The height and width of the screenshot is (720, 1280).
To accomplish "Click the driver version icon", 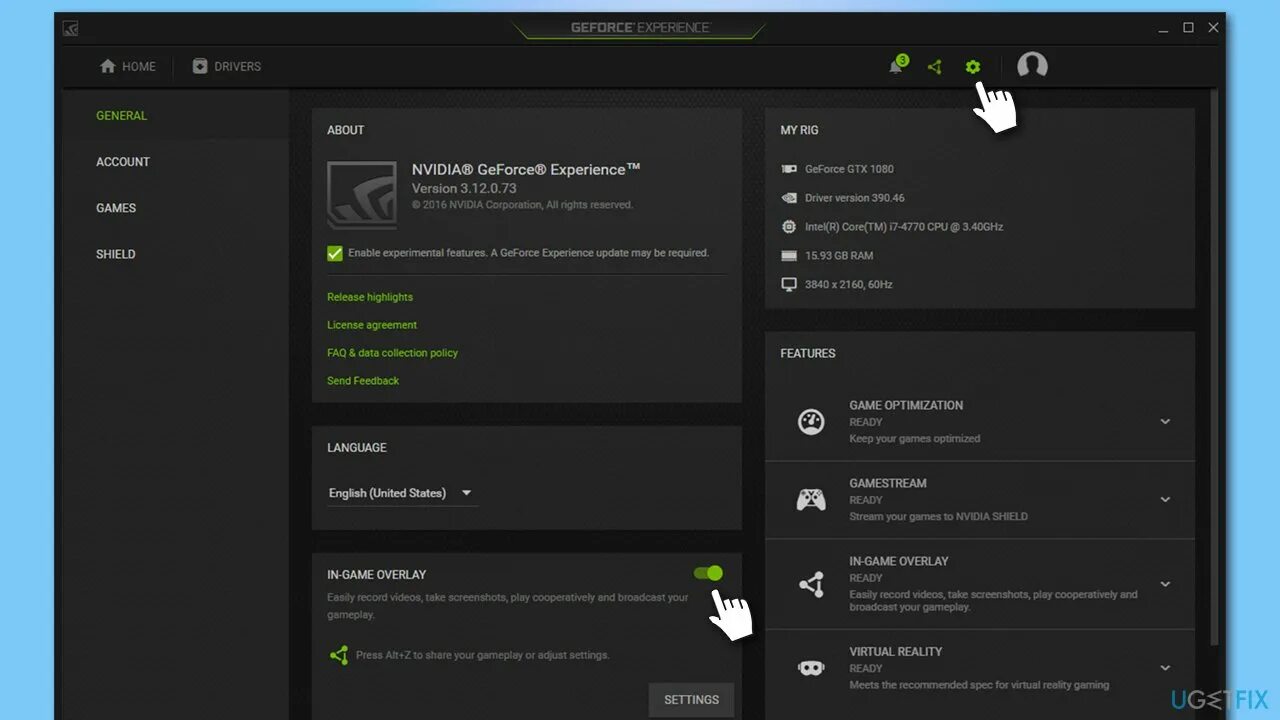I will coord(789,198).
